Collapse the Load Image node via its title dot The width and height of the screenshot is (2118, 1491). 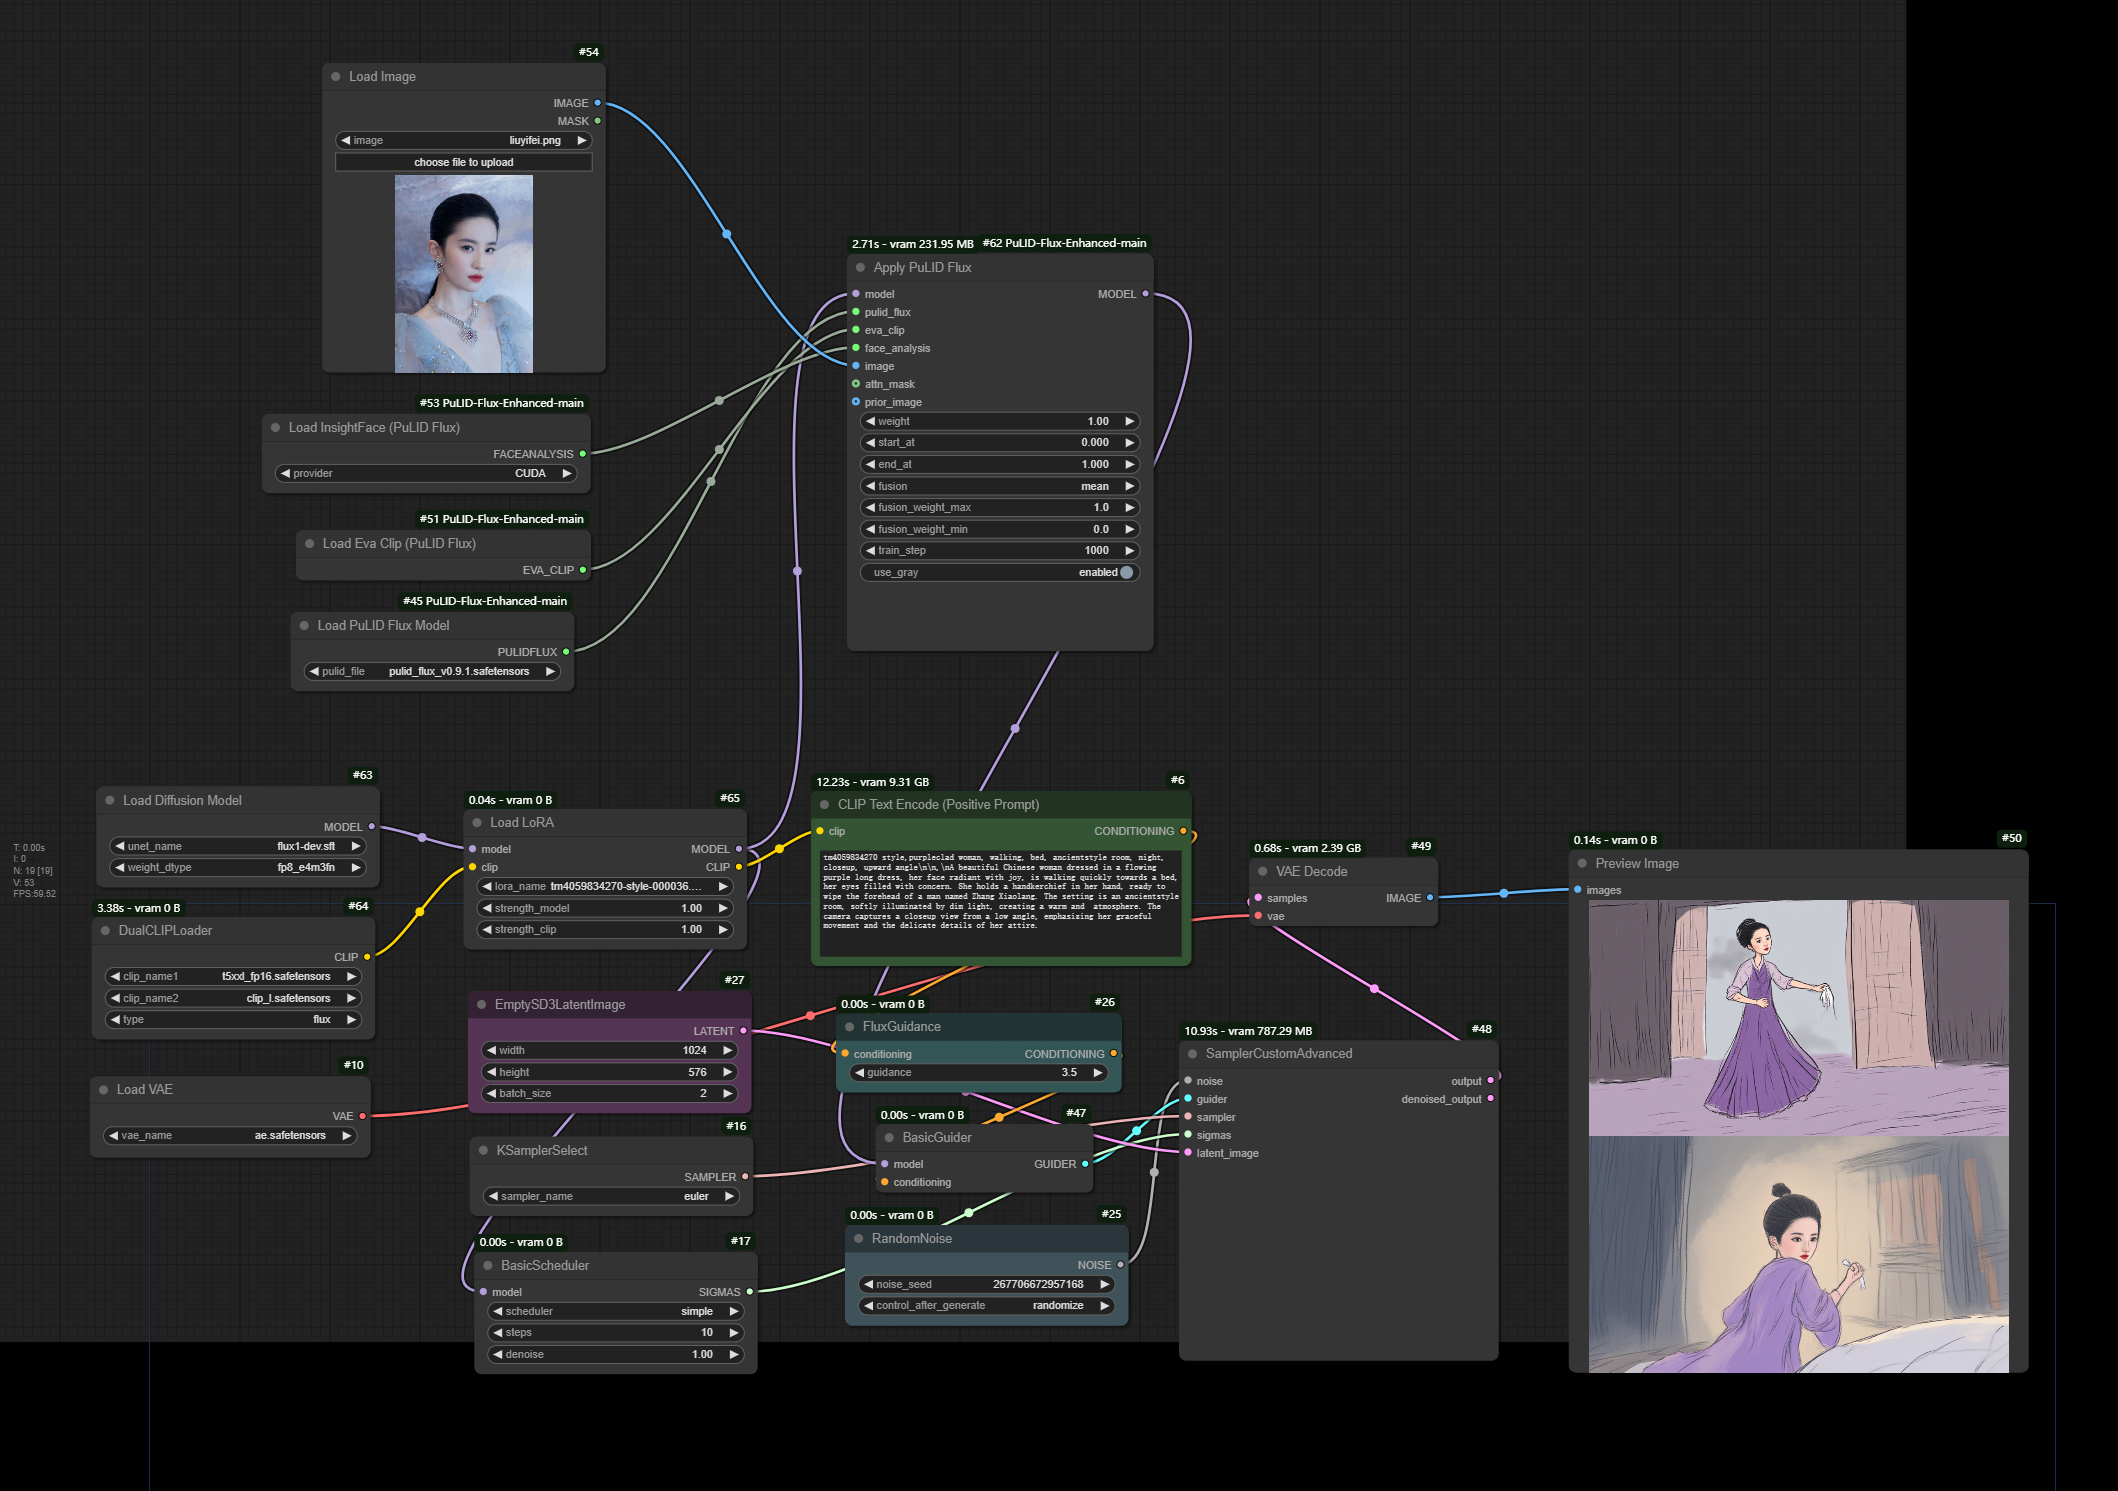coord(334,76)
